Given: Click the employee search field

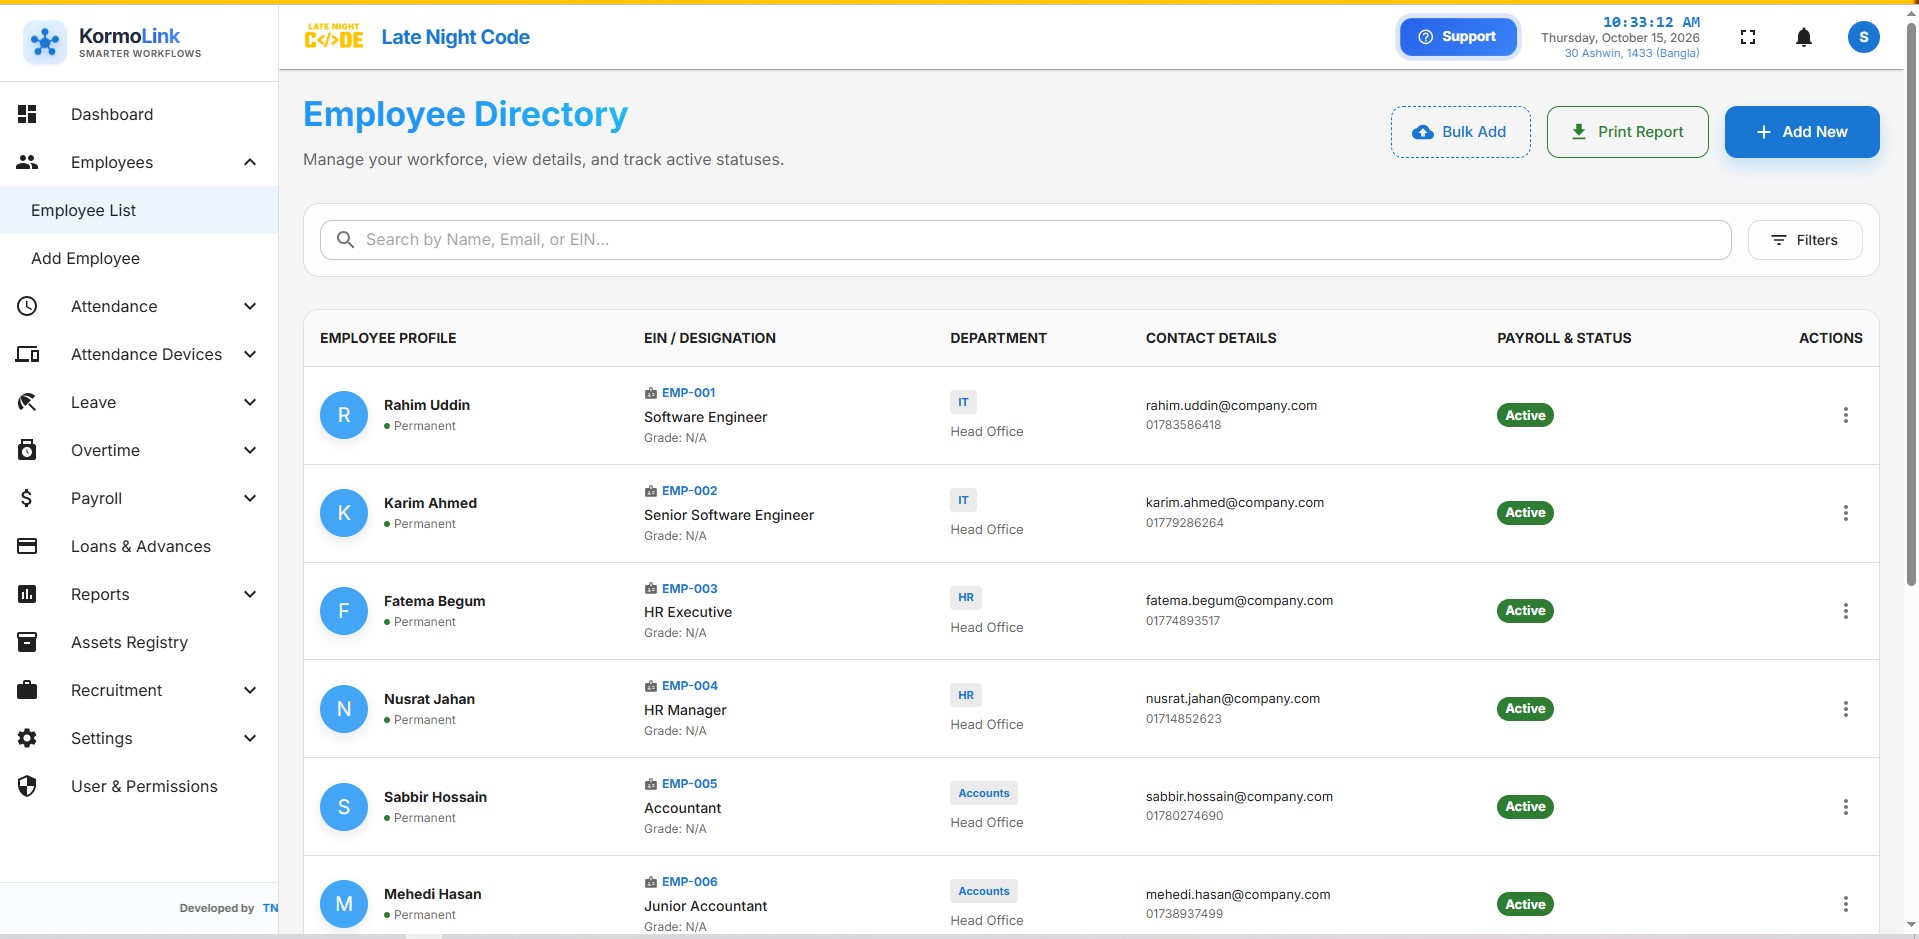Looking at the screenshot, I should (x=1025, y=240).
